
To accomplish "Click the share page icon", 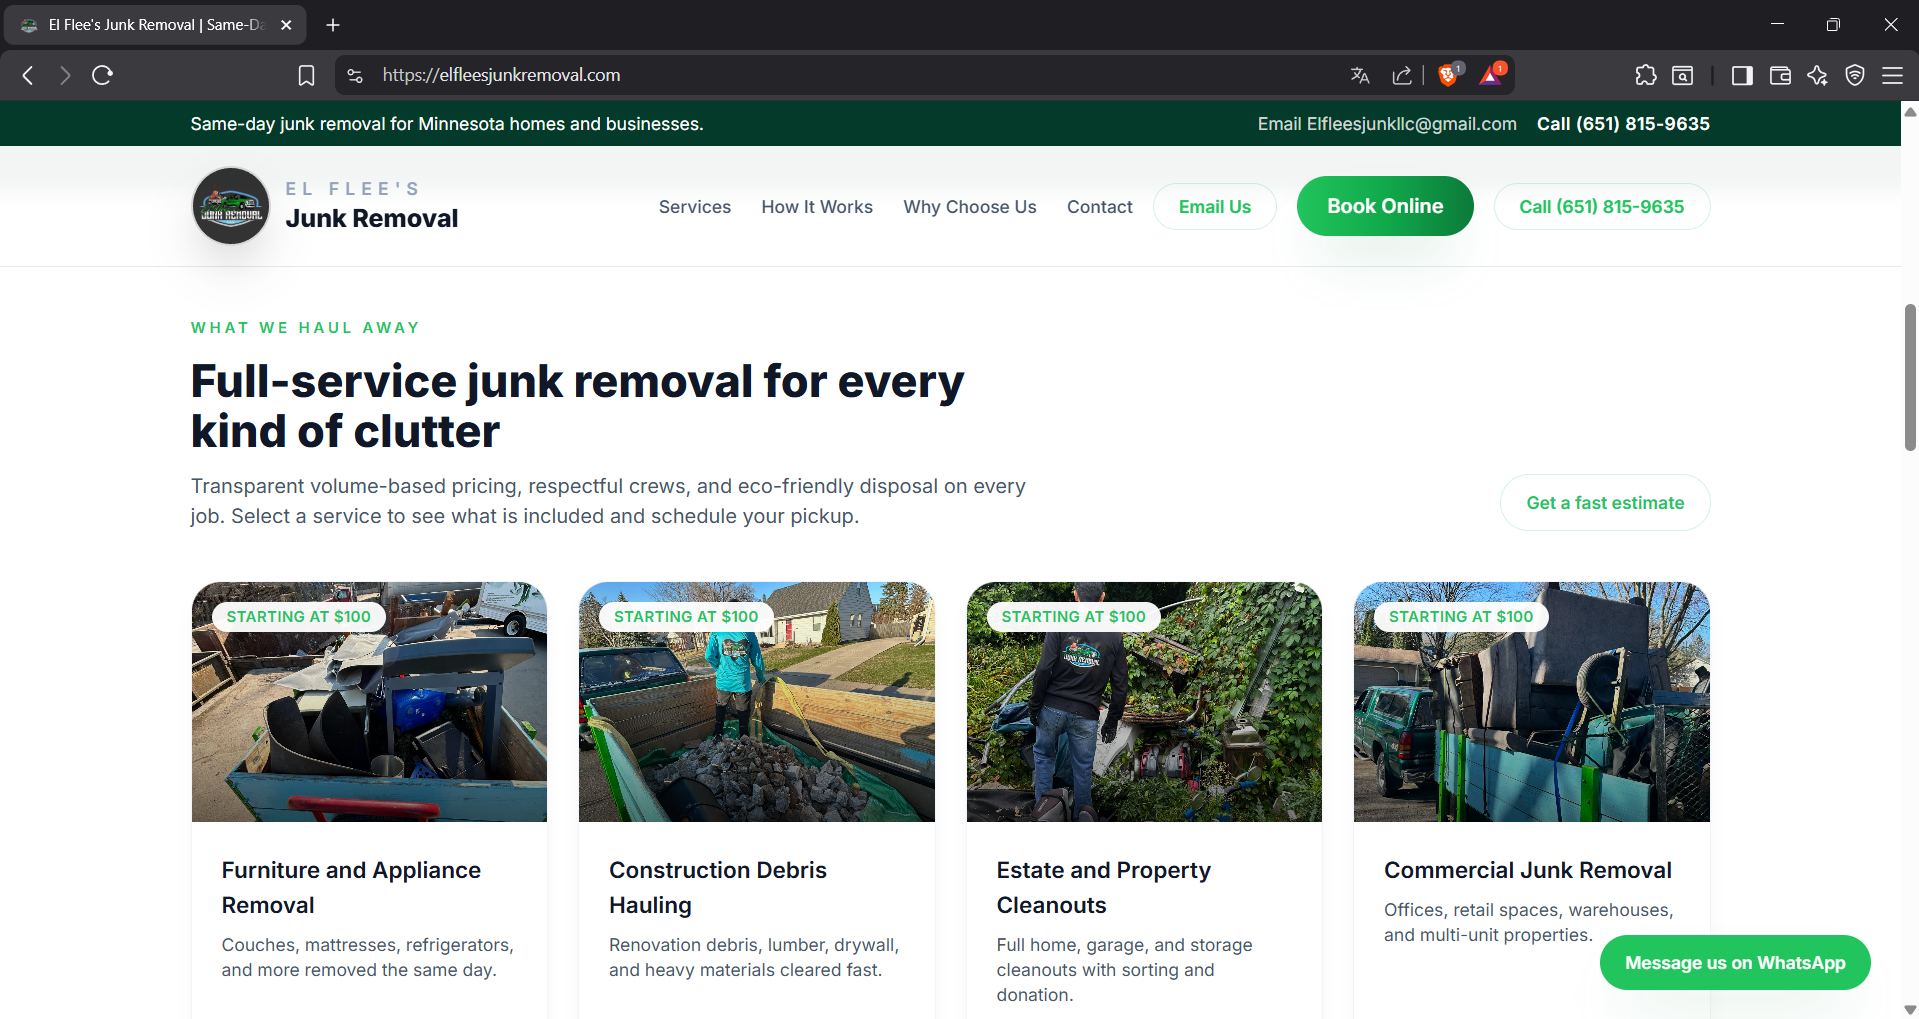I will 1402,75.
